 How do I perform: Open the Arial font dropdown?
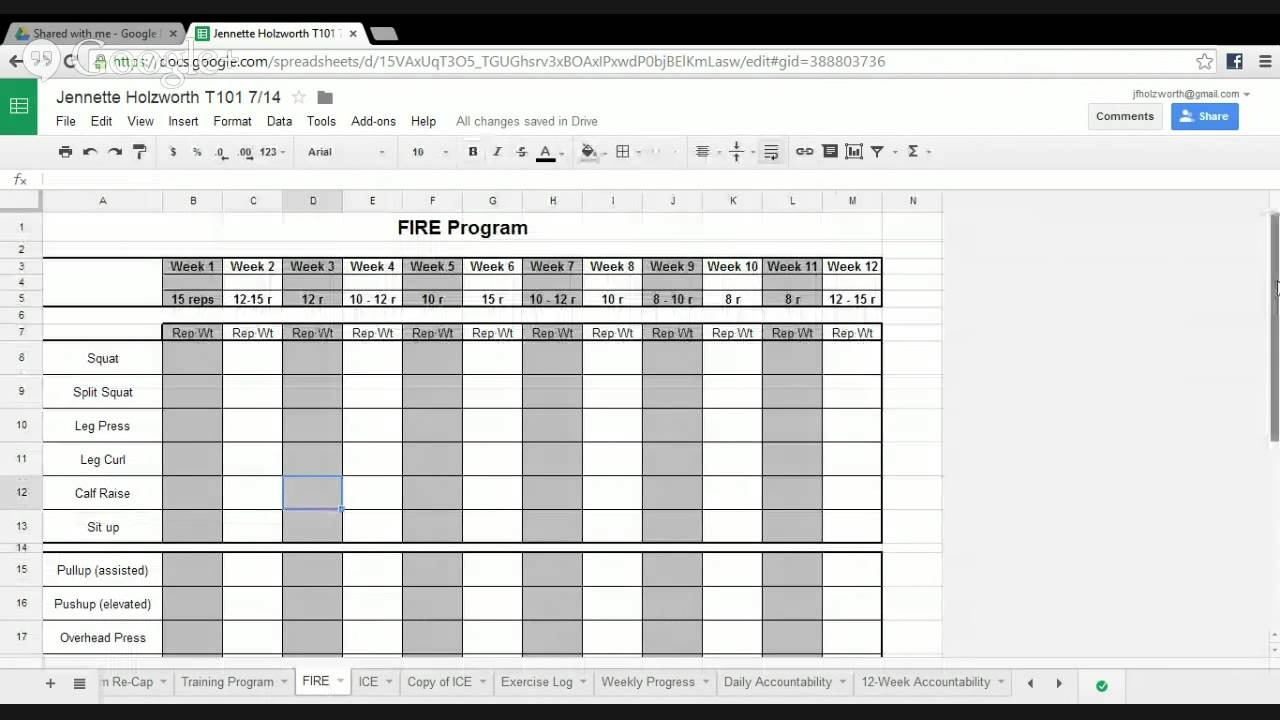345,152
